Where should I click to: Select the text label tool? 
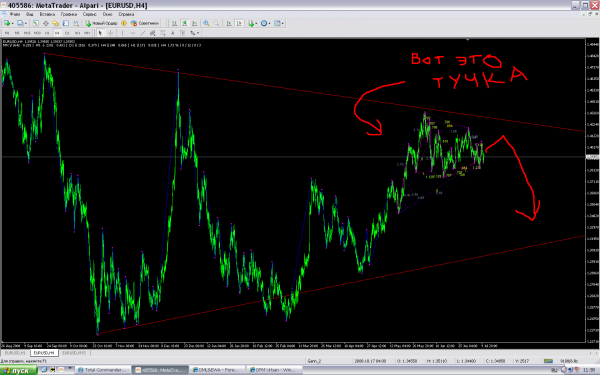tap(173, 33)
